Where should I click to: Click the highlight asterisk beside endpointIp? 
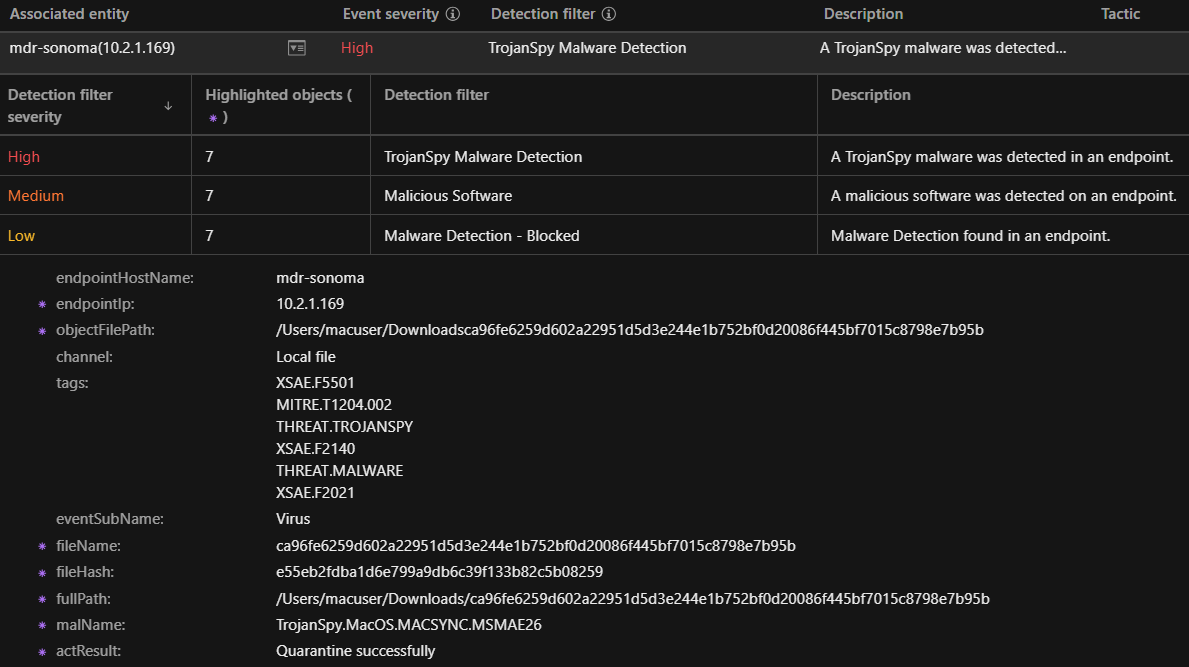pos(42,304)
